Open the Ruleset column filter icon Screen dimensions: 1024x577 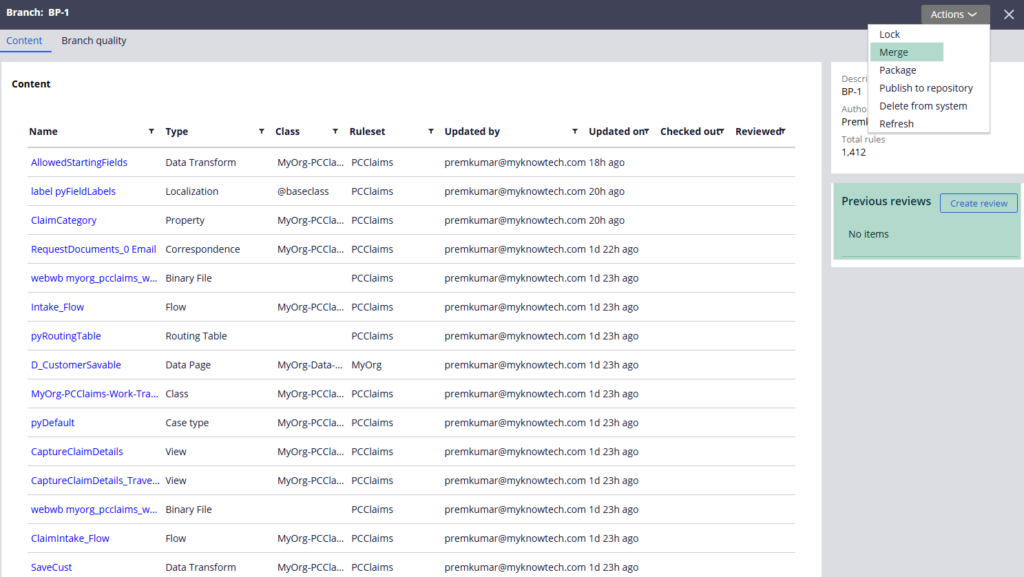tap(431, 131)
